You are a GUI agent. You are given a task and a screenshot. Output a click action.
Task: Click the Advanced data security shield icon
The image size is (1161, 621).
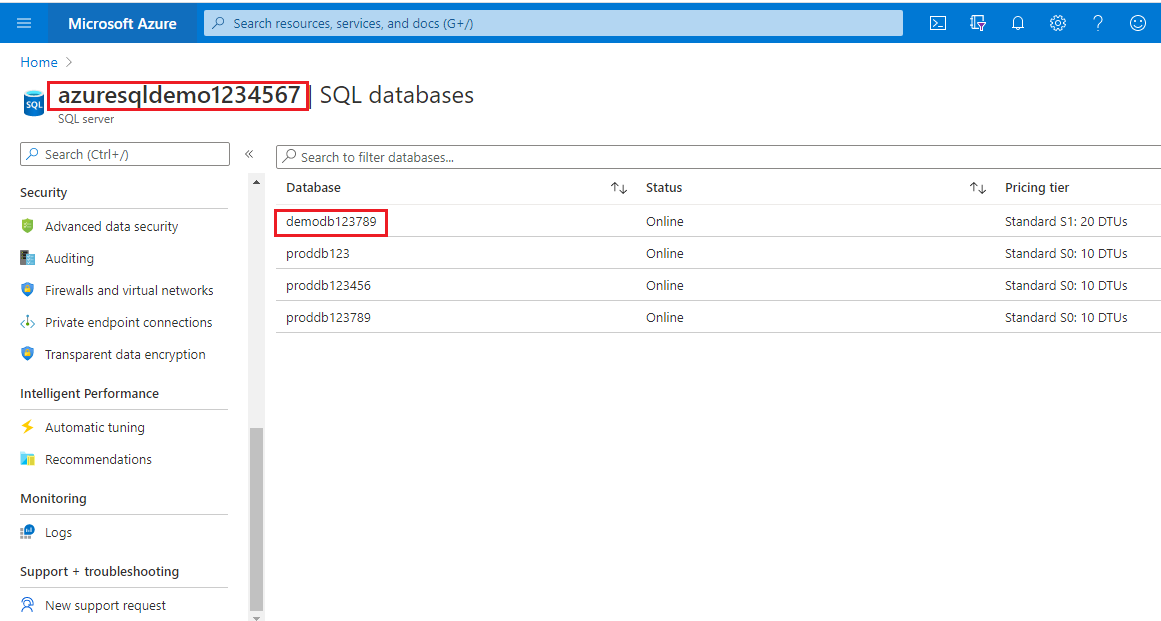[x=27, y=226]
